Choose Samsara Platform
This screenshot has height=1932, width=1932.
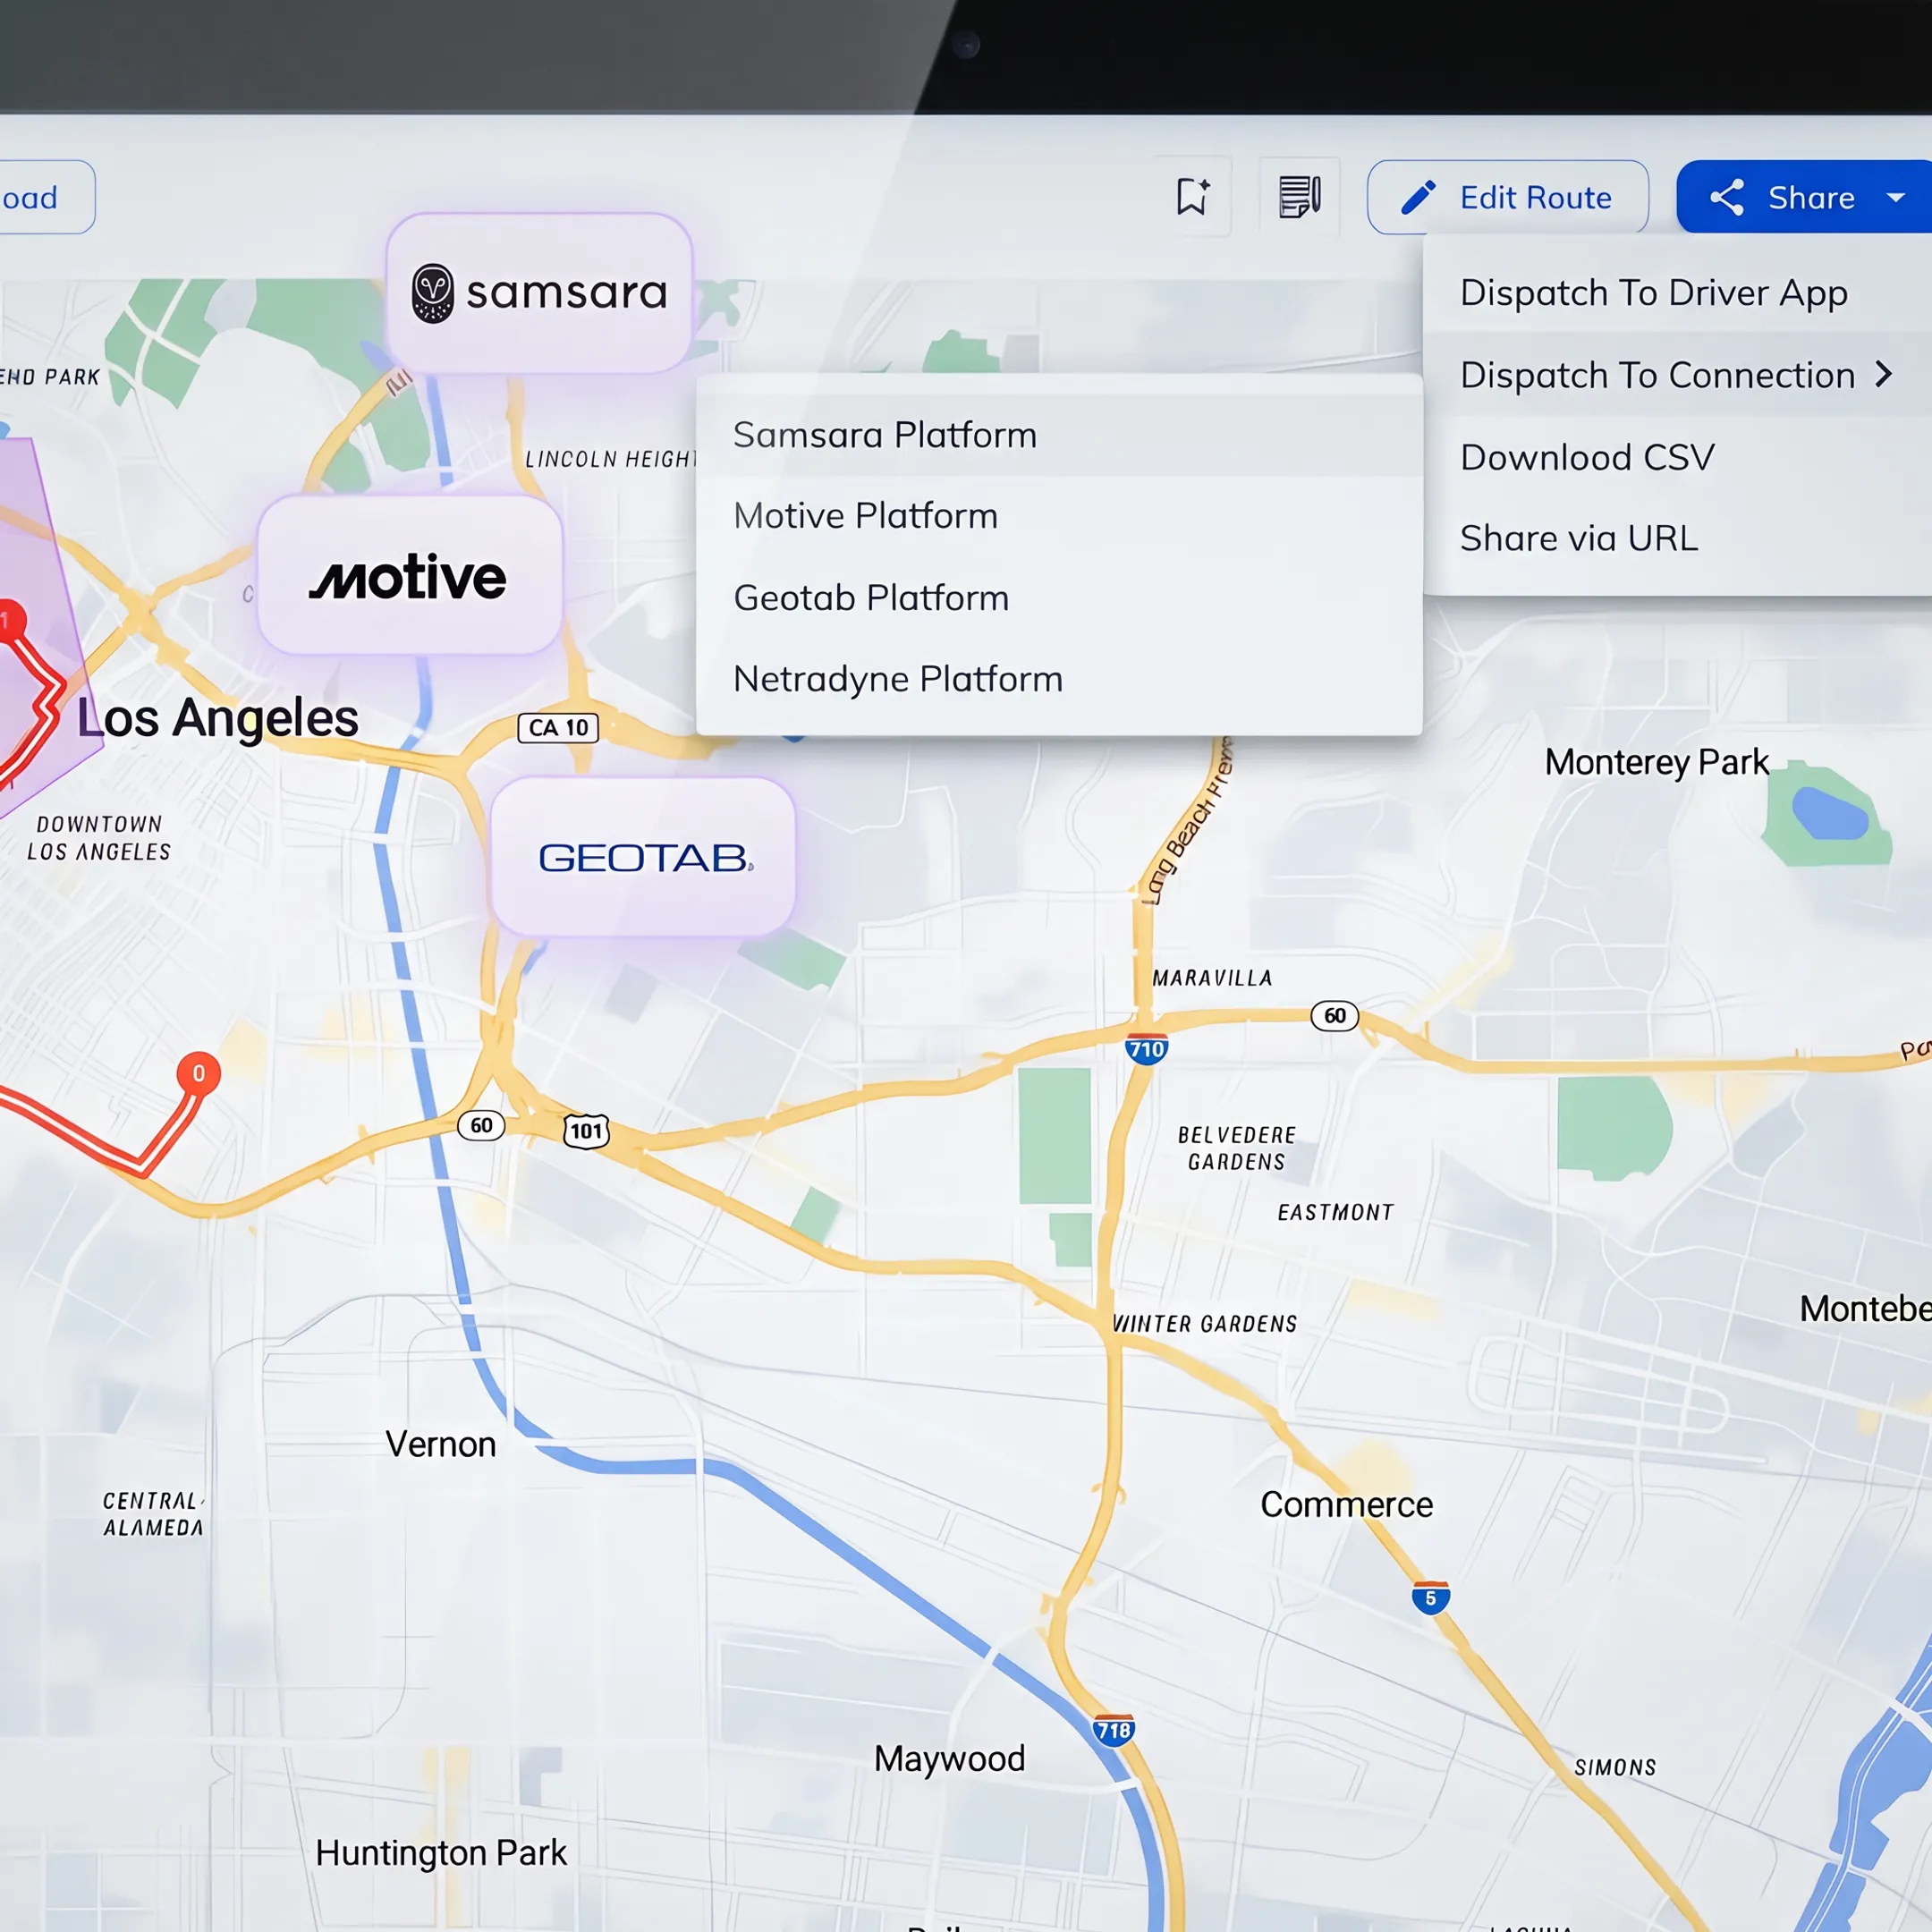point(1059,435)
